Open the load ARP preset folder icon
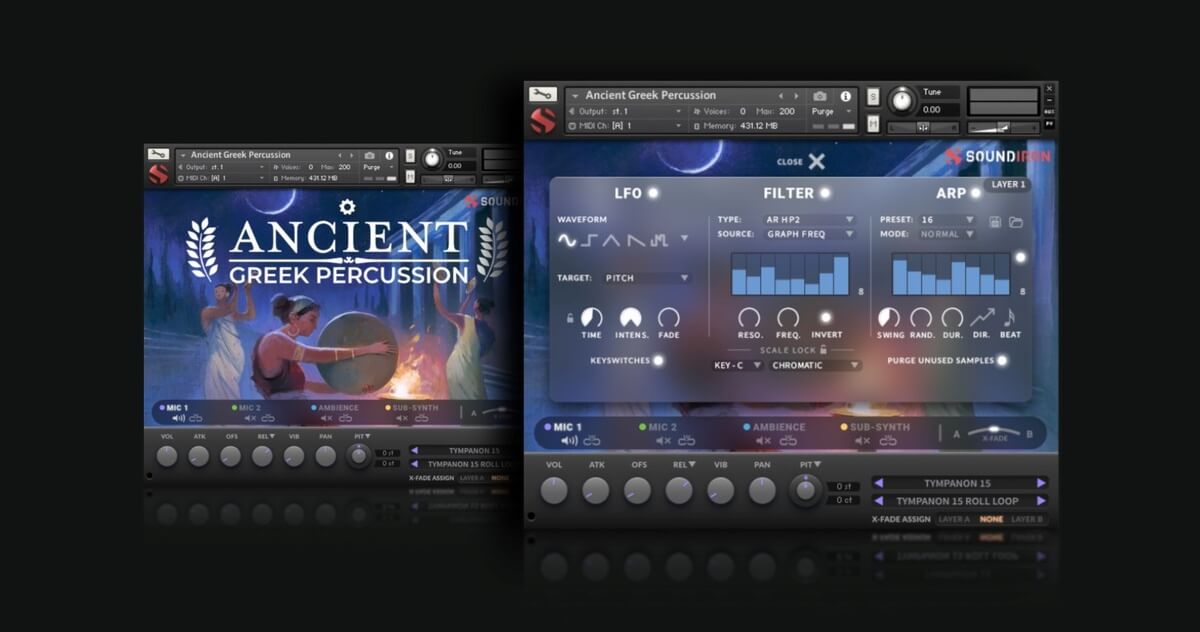Image resolution: width=1200 pixels, height=632 pixels. (x=1016, y=221)
